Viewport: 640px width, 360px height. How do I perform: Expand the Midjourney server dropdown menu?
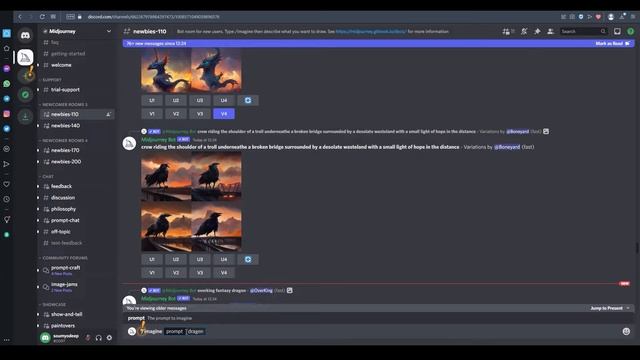[x=109, y=31]
